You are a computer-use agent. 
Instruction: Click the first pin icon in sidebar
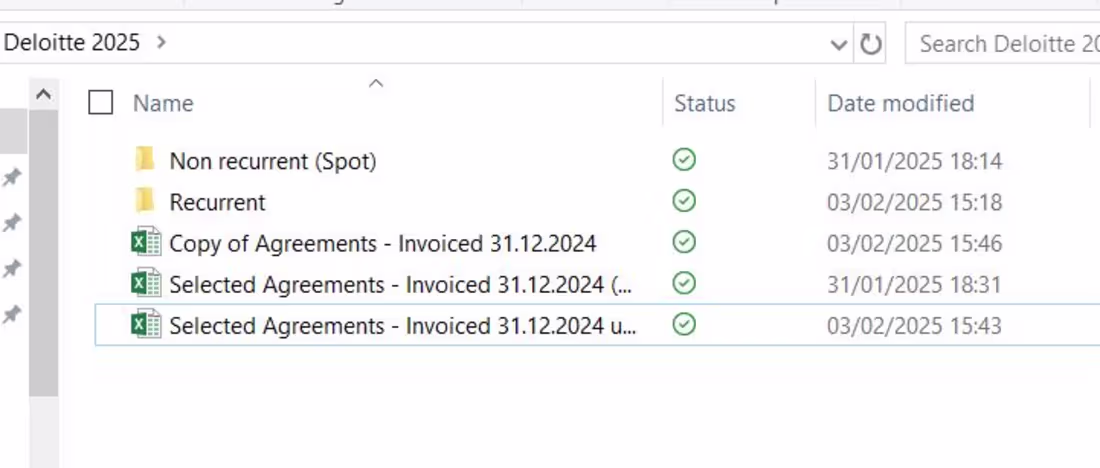12,178
